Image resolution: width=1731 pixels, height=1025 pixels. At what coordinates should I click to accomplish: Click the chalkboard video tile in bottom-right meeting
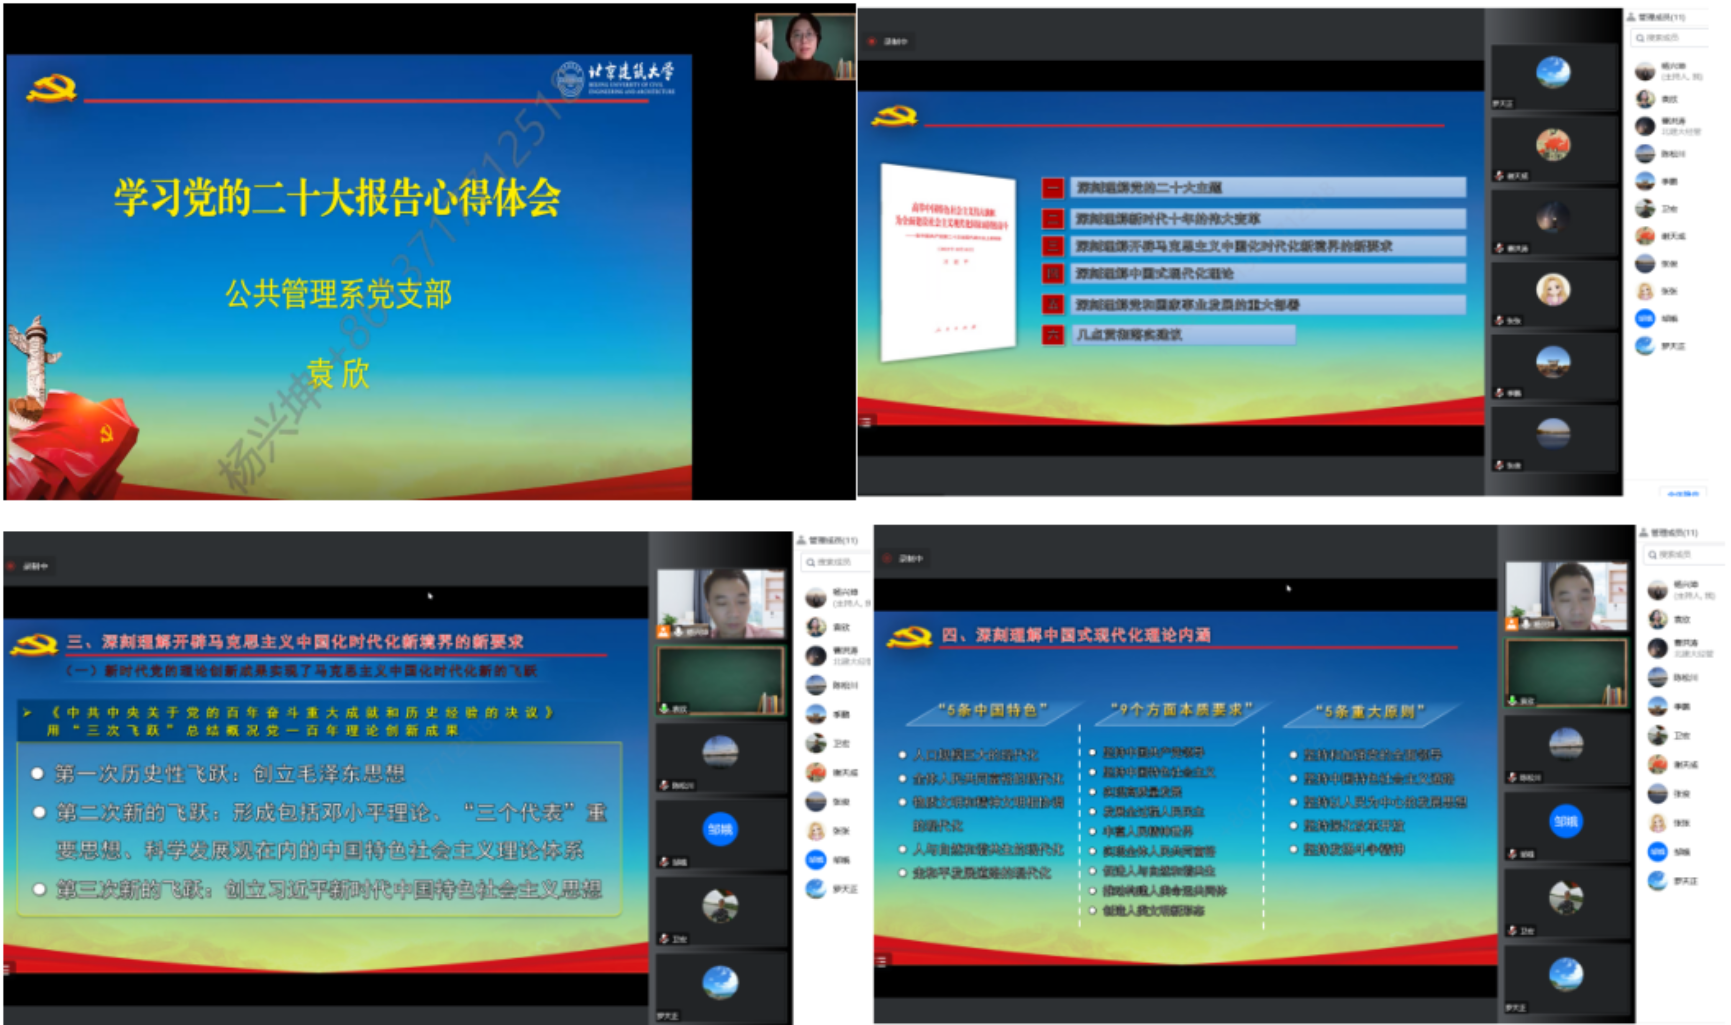point(1566,672)
